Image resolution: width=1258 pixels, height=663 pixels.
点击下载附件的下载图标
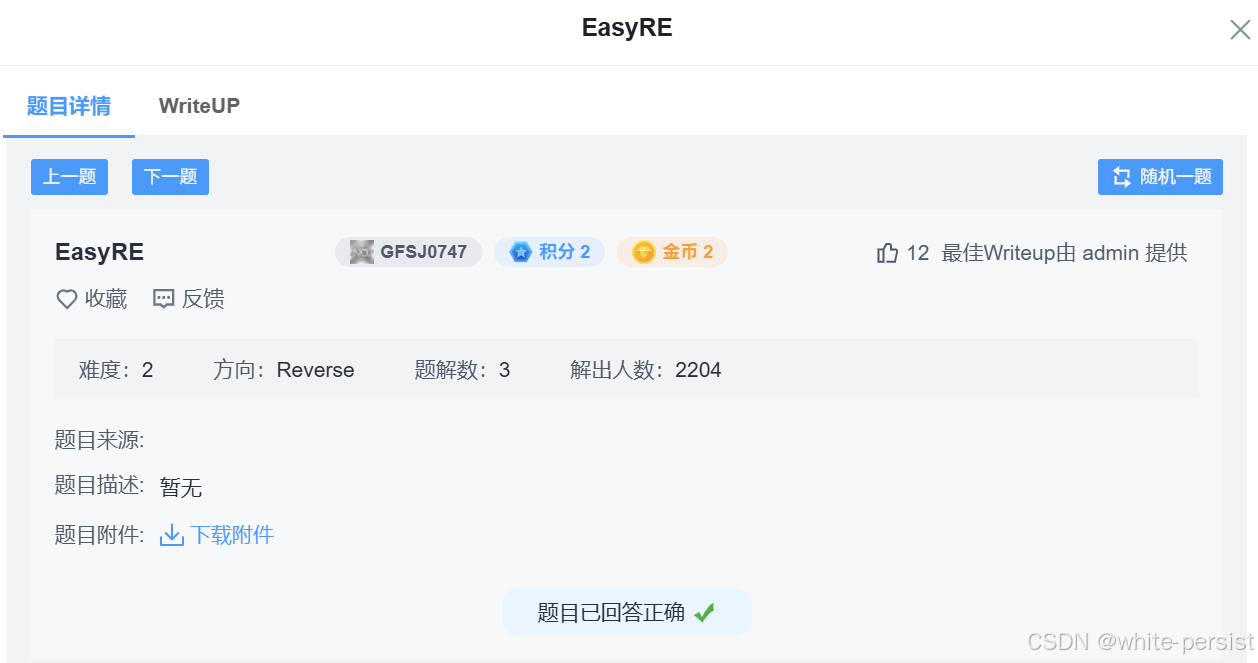170,535
